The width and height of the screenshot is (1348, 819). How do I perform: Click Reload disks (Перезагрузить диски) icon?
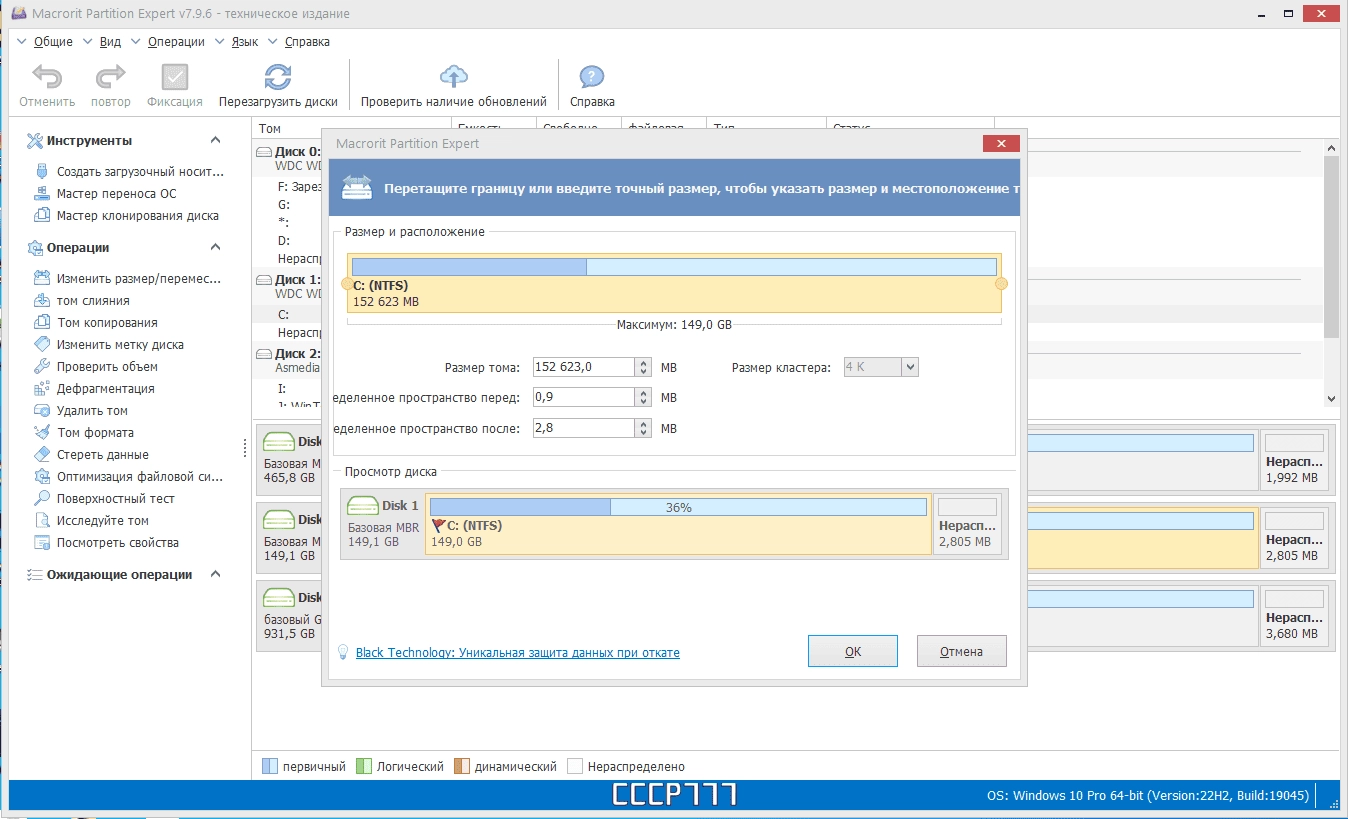click(x=278, y=77)
